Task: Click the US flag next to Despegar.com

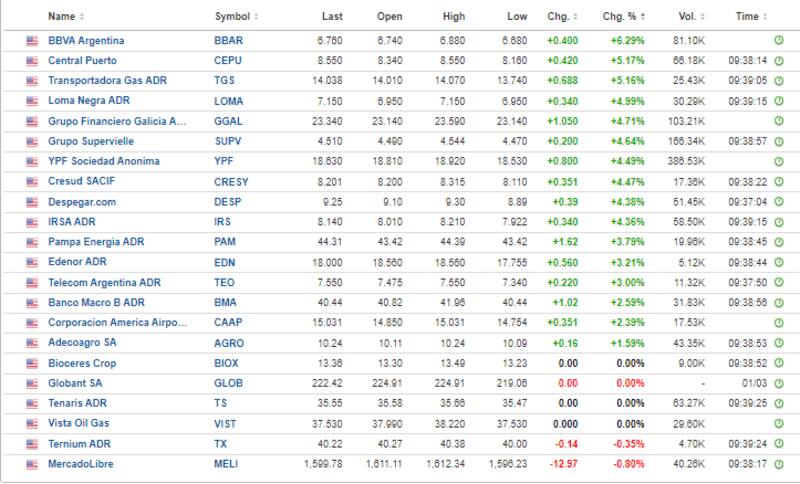Action: coord(32,201)
